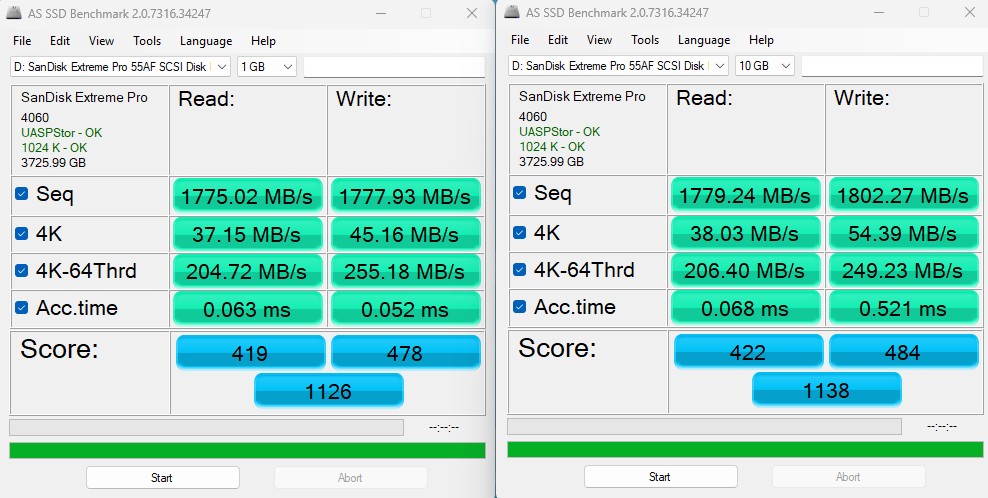Click gray progress bar in left window
Image resolution: width=988 pixels, height=498 pixels.
coord(207,427)
